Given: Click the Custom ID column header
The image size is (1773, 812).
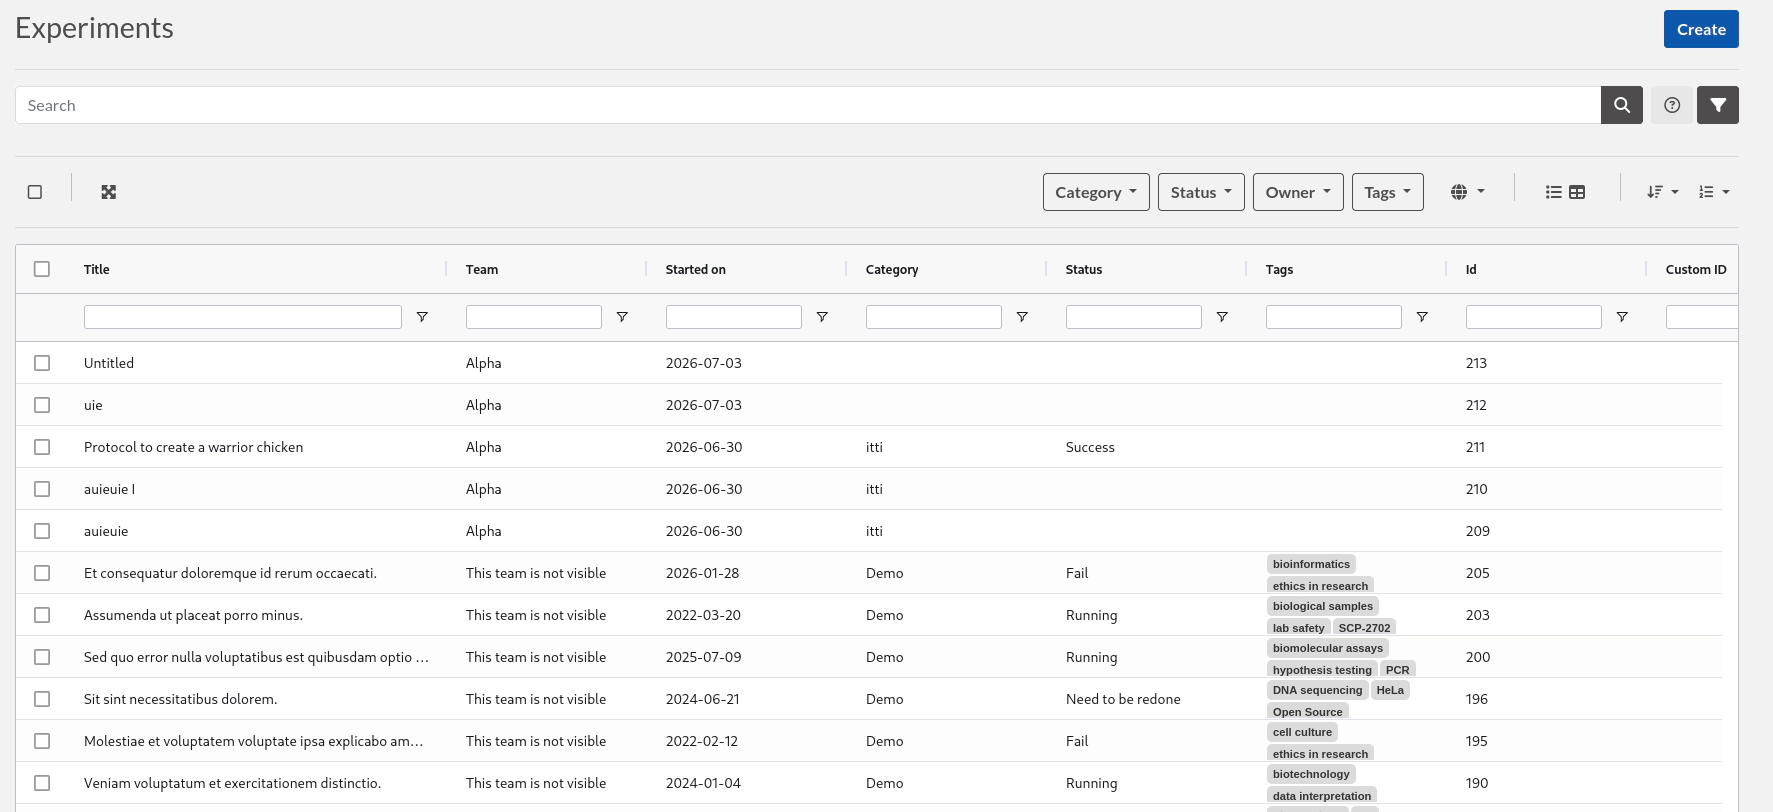Looking at the screenshot, I should 1696,269.
